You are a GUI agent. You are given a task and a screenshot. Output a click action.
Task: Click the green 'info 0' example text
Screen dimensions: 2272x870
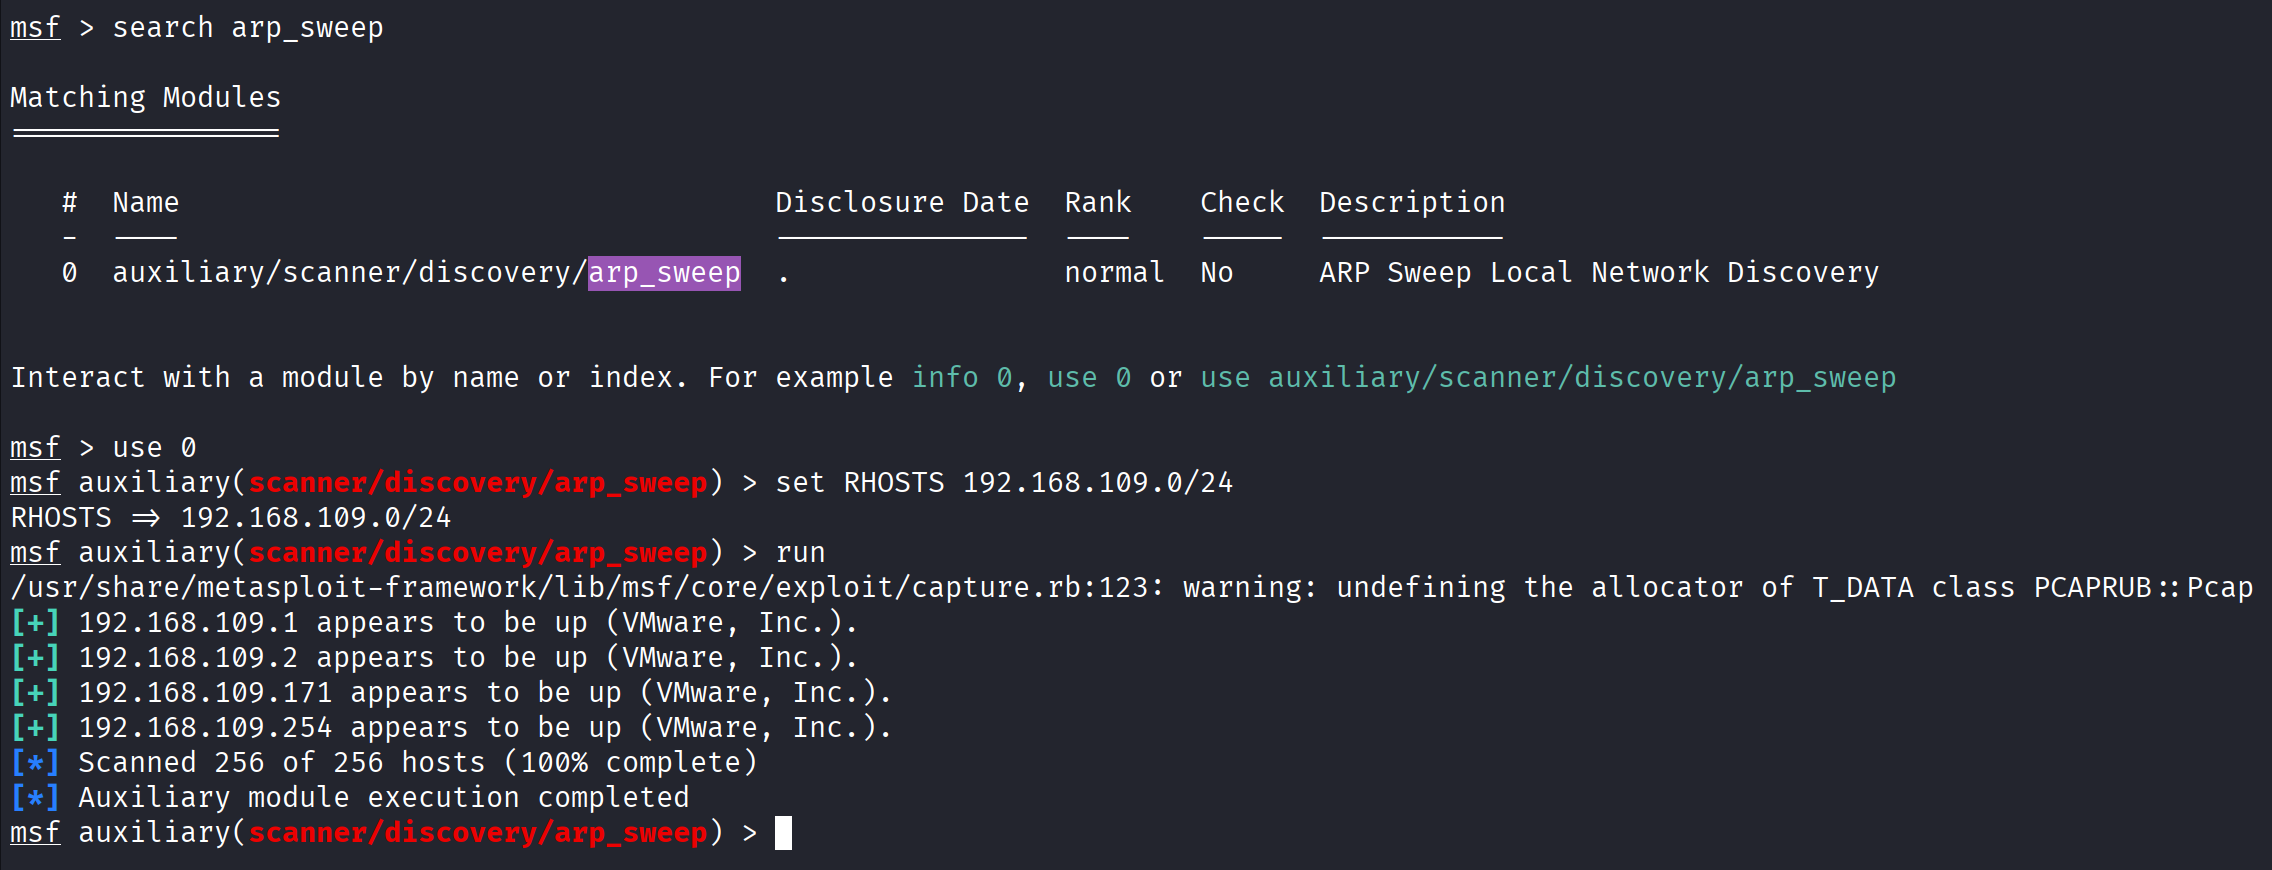963,377
